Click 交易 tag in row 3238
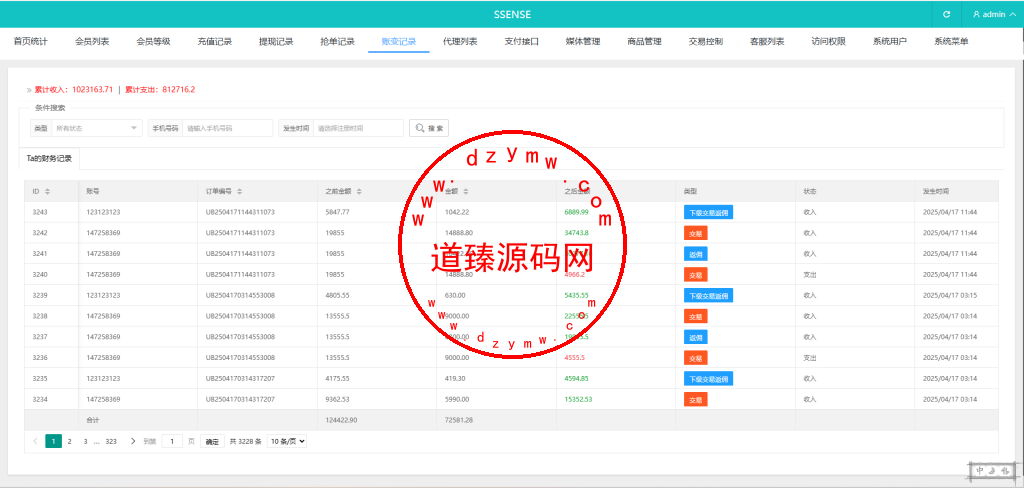 click(x=696, y=316)
